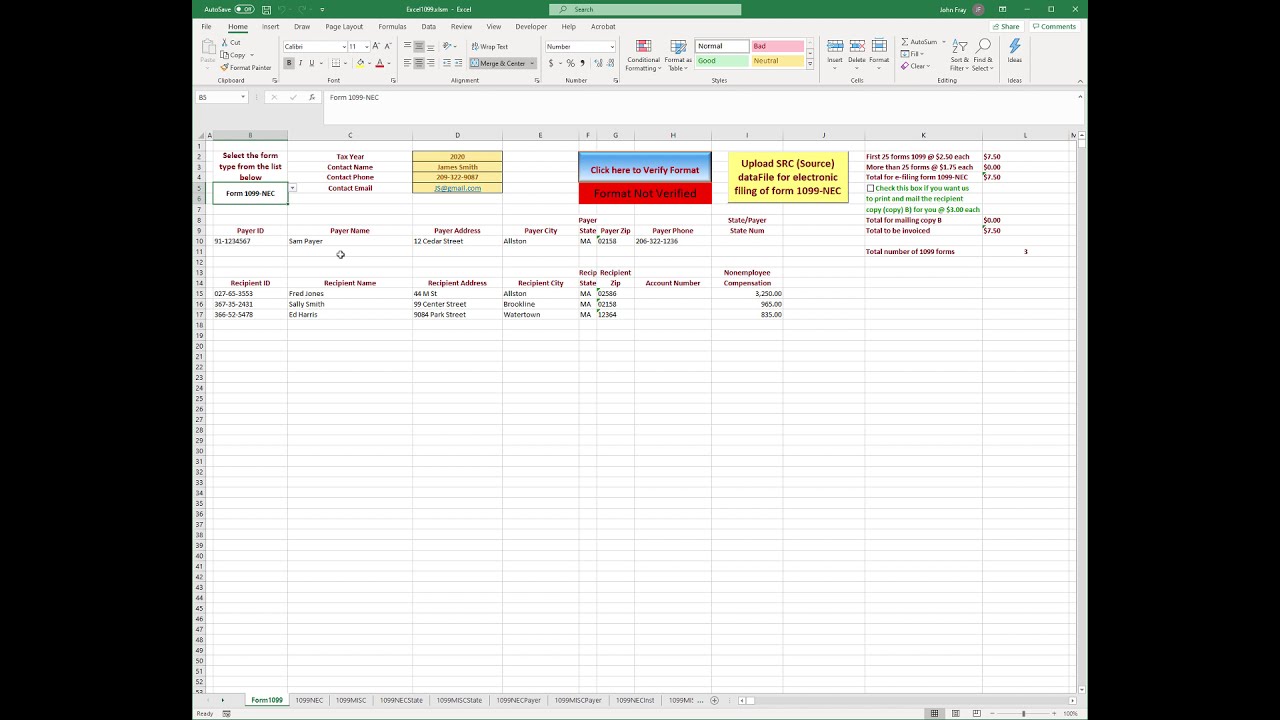
Task: Click the Increase Font Size icon
Action: click(x=376, y=46)
